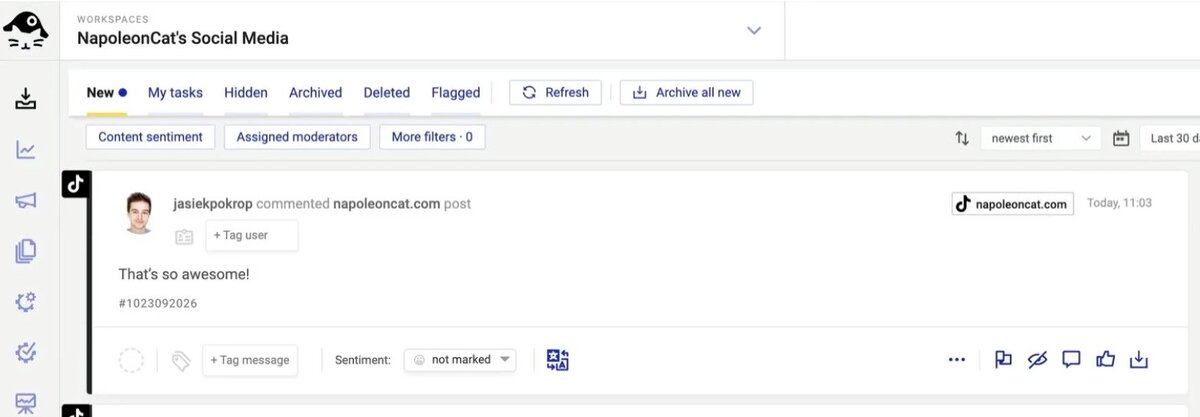Click the translate message icon
The height and width of the screenshot is (417, 1200).
(x=557, y=360)
